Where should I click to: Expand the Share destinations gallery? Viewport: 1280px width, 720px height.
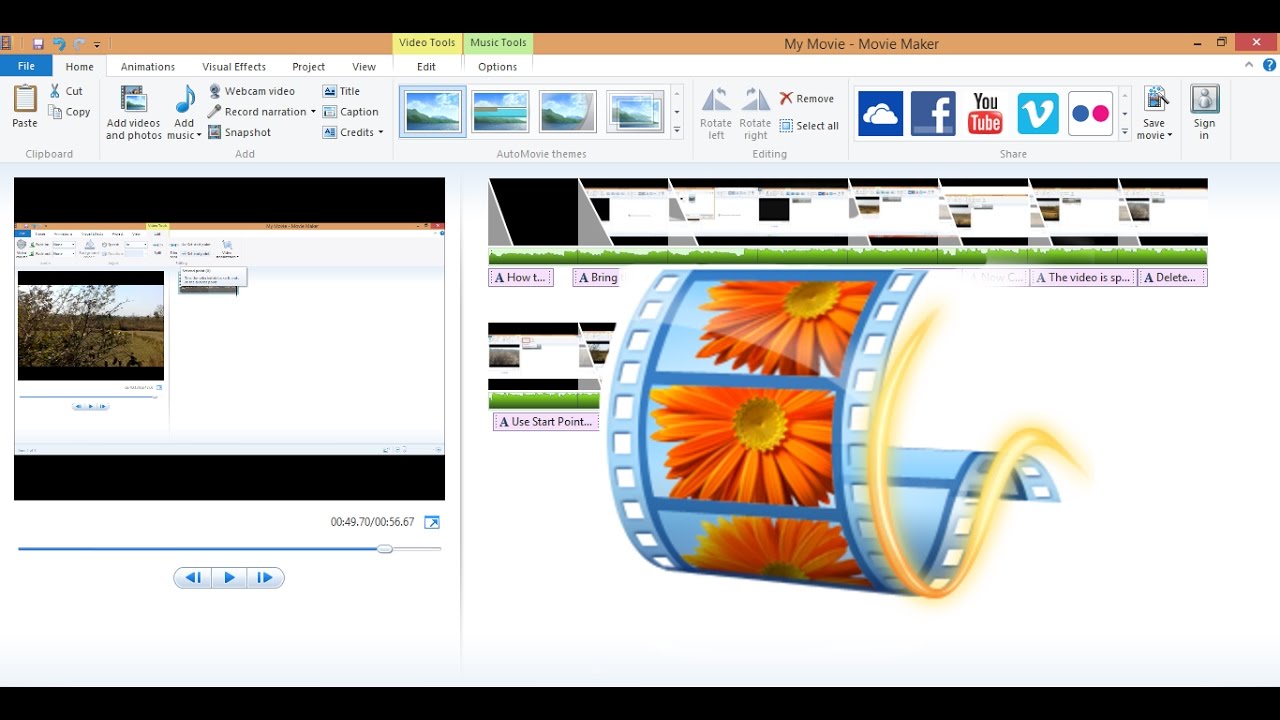click(x=1125, y=130)
